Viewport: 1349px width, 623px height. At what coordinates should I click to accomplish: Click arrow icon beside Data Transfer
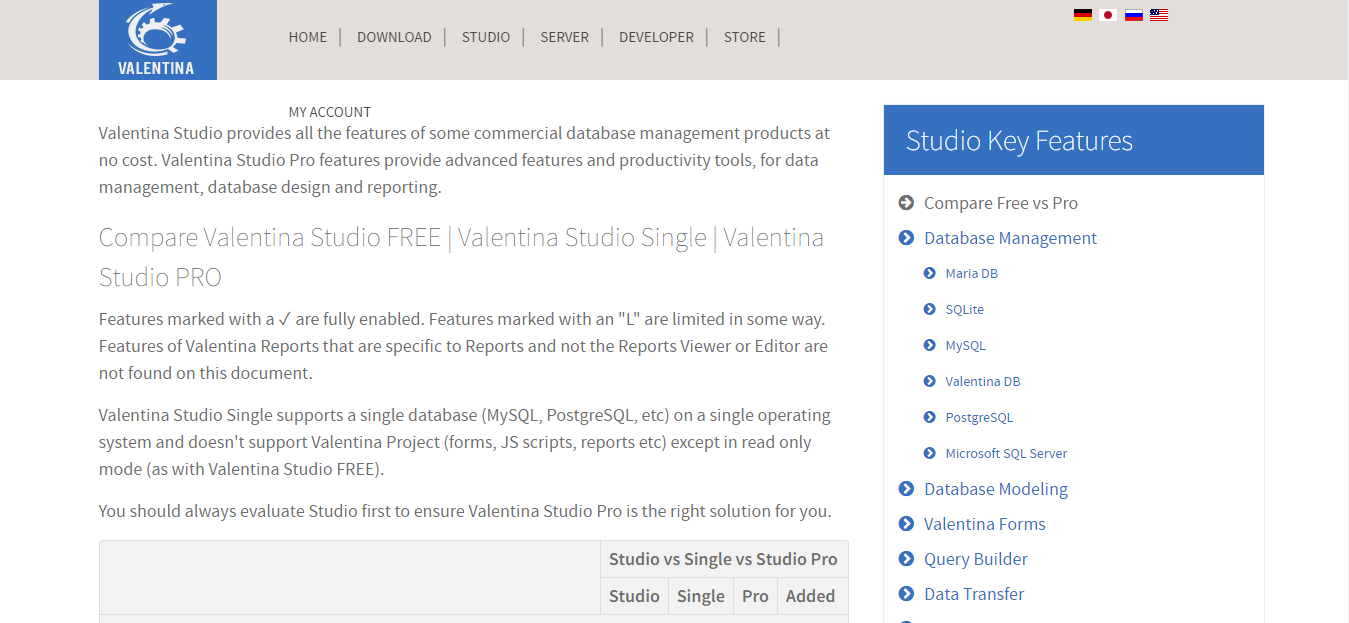click(906, 594)
